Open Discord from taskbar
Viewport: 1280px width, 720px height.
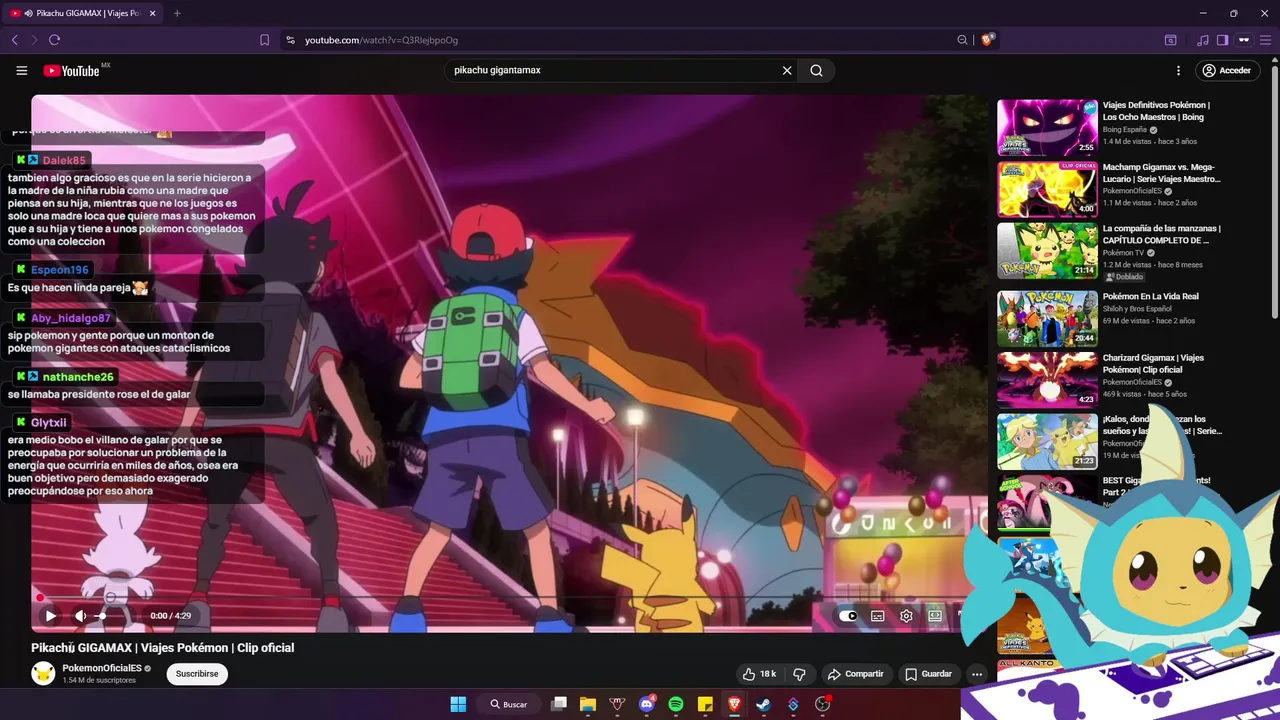(647, 704)
